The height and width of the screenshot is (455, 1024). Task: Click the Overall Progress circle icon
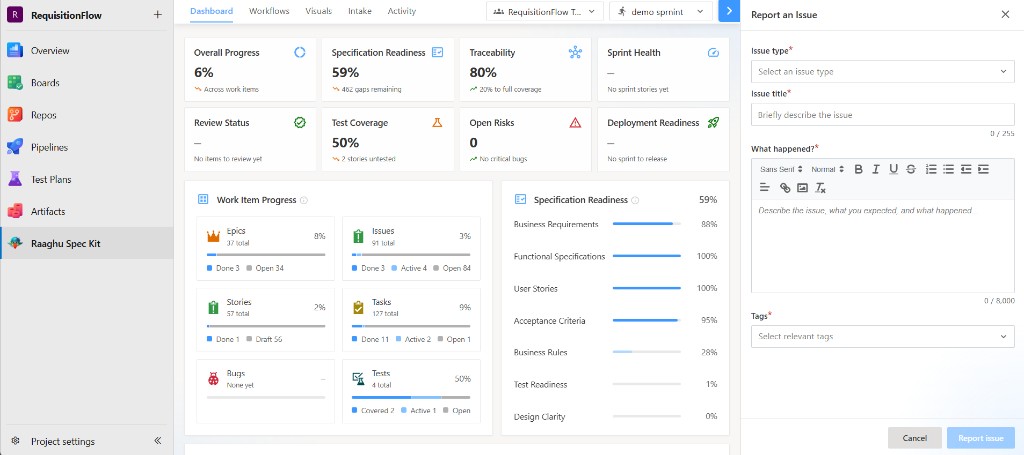[x=300, y=53]
